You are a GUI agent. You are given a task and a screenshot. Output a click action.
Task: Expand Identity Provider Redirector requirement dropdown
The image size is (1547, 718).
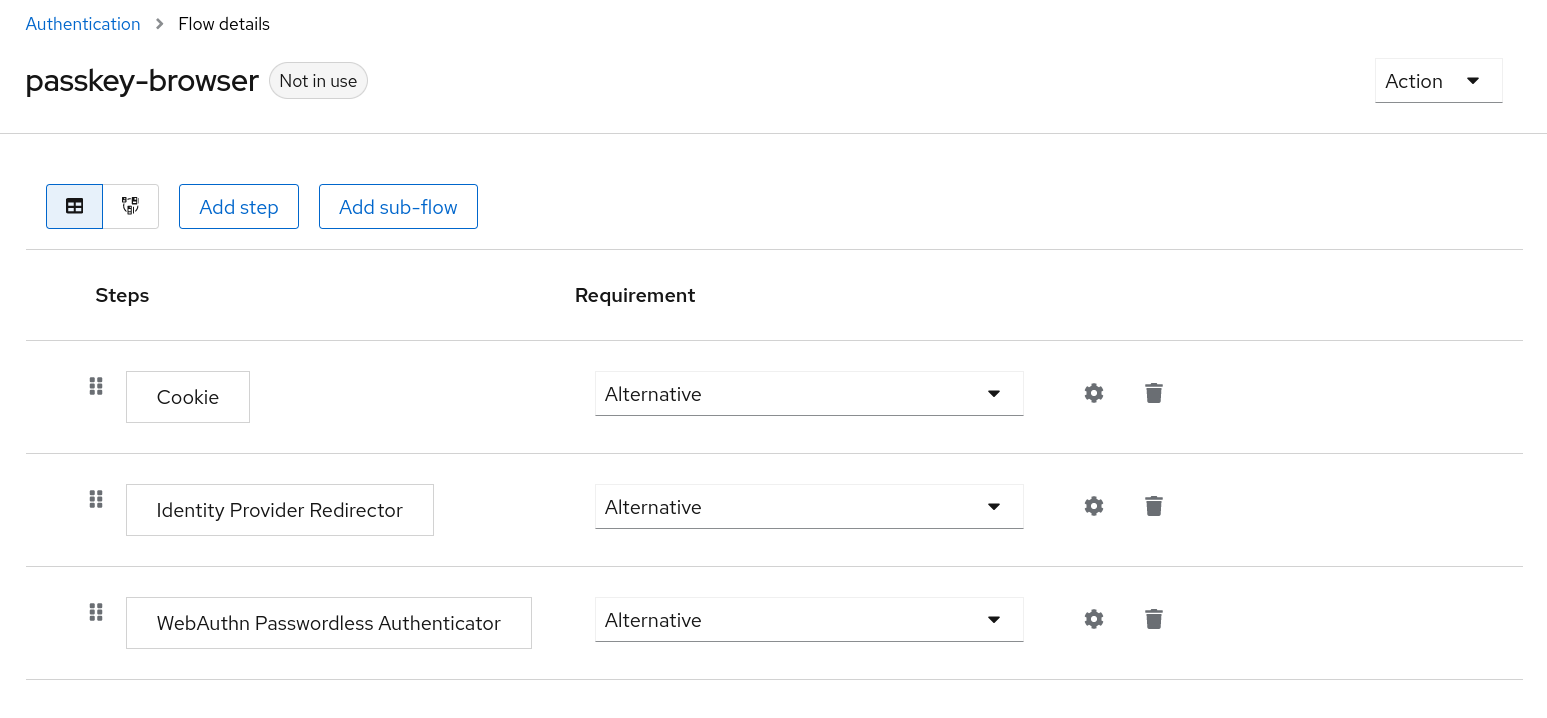point(808,507)
